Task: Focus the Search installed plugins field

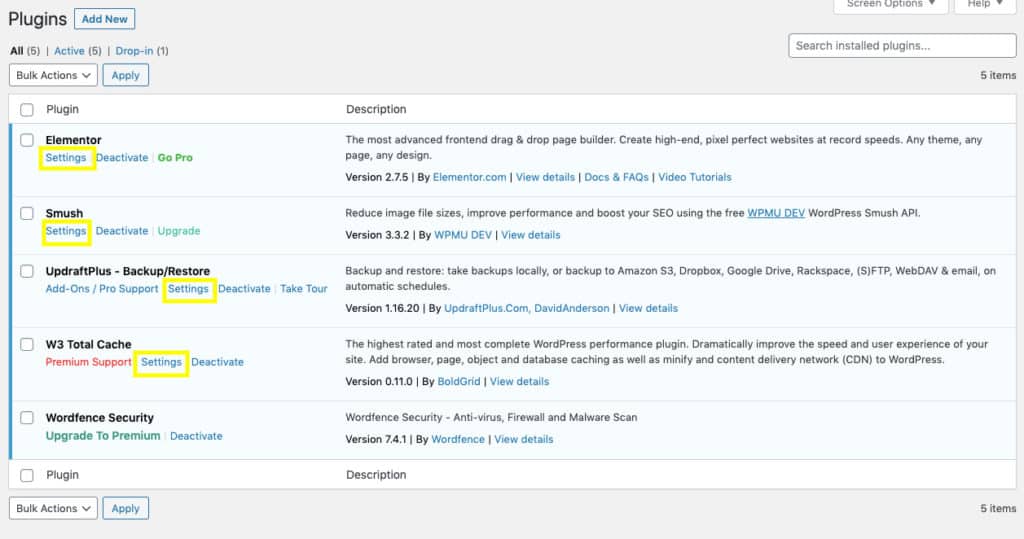Action: pyautogui.click(x=902, y=46)
